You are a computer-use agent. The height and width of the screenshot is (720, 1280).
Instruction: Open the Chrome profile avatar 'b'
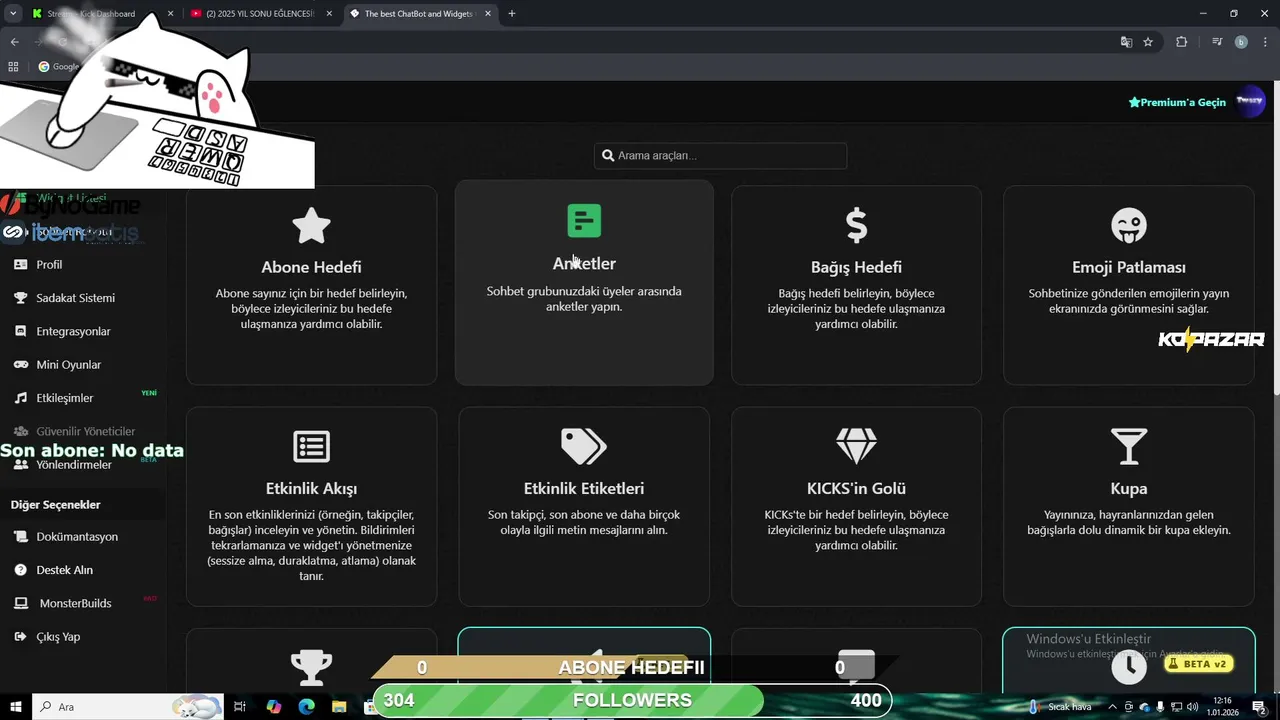(x=1241, y=42)
